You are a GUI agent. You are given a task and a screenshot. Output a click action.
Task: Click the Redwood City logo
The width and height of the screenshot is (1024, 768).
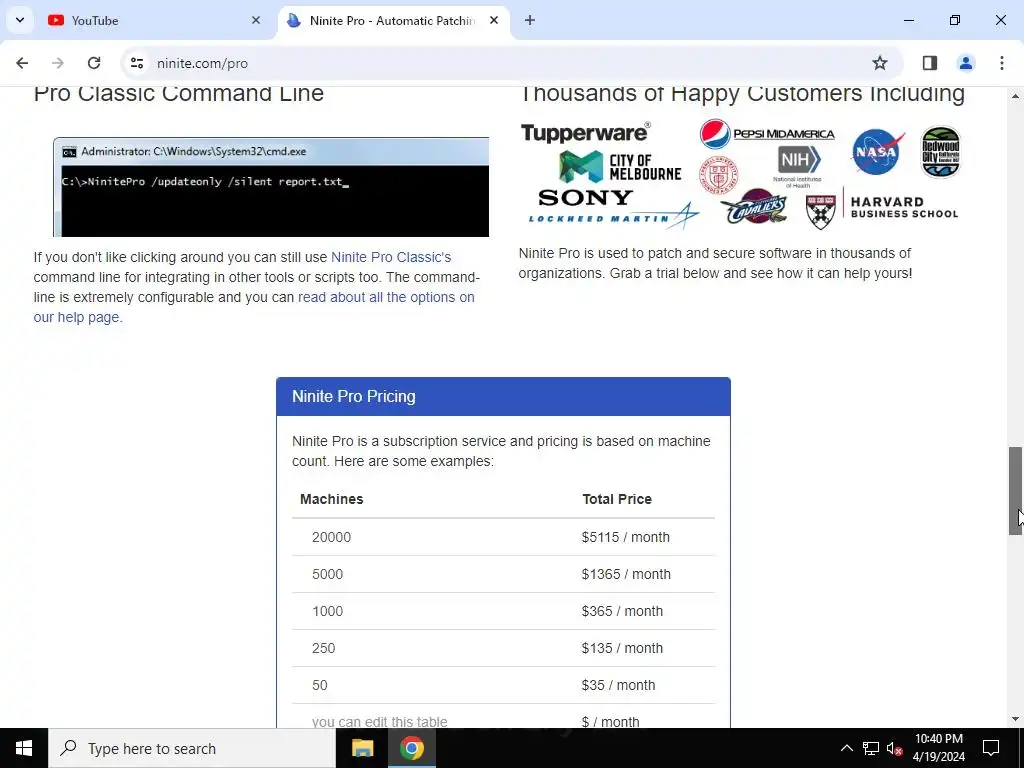pos(940,152)
